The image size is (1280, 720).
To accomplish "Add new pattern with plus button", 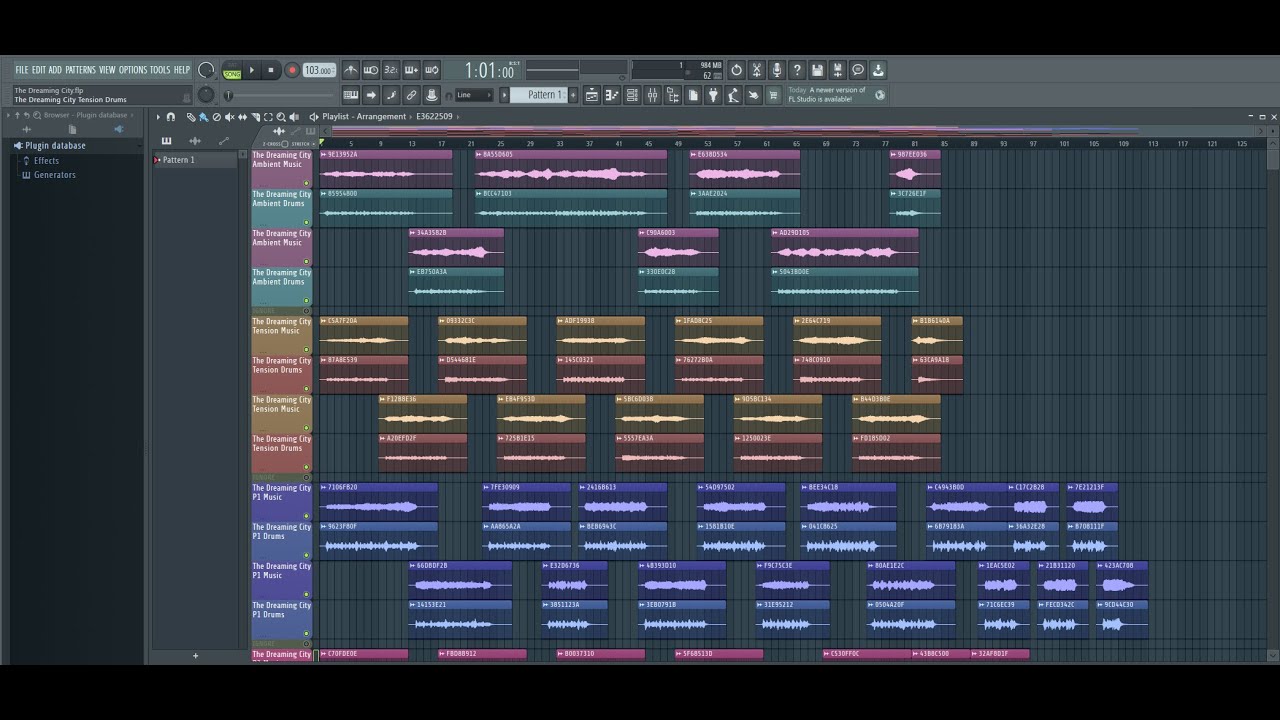I will click(573, 95).
